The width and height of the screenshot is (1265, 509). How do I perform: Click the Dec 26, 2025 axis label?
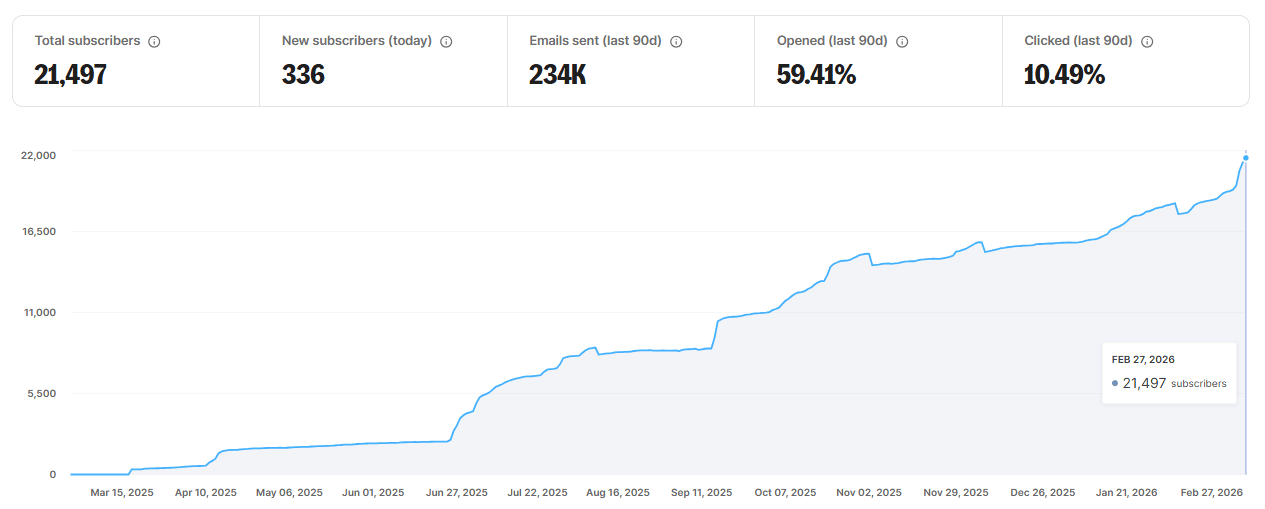click(x=1043, y=492)
